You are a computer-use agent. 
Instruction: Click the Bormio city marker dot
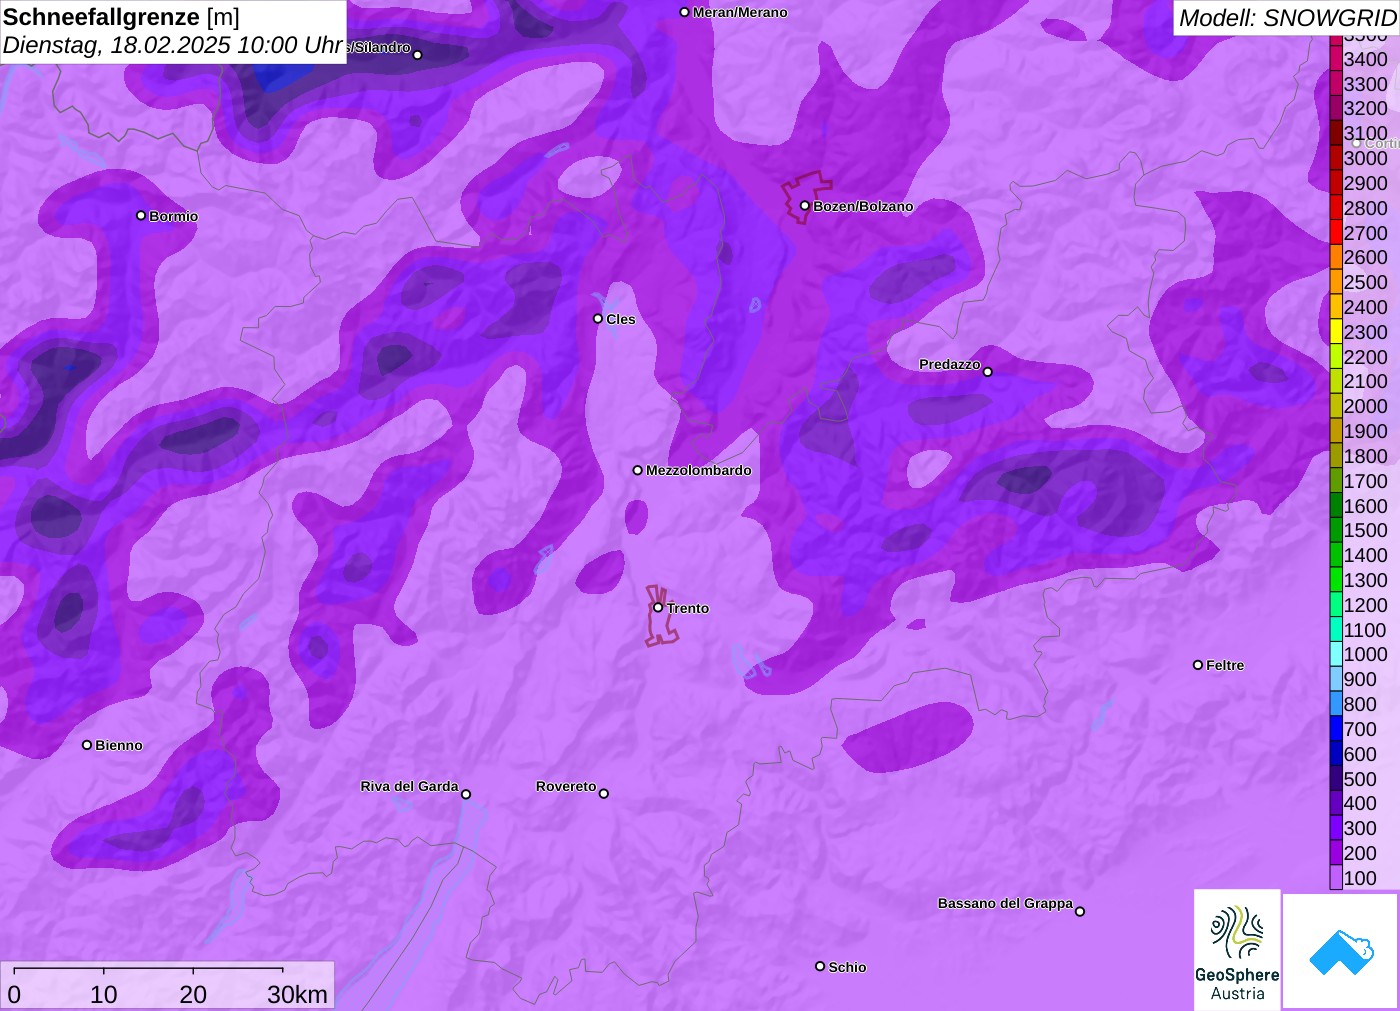point(141,216)
